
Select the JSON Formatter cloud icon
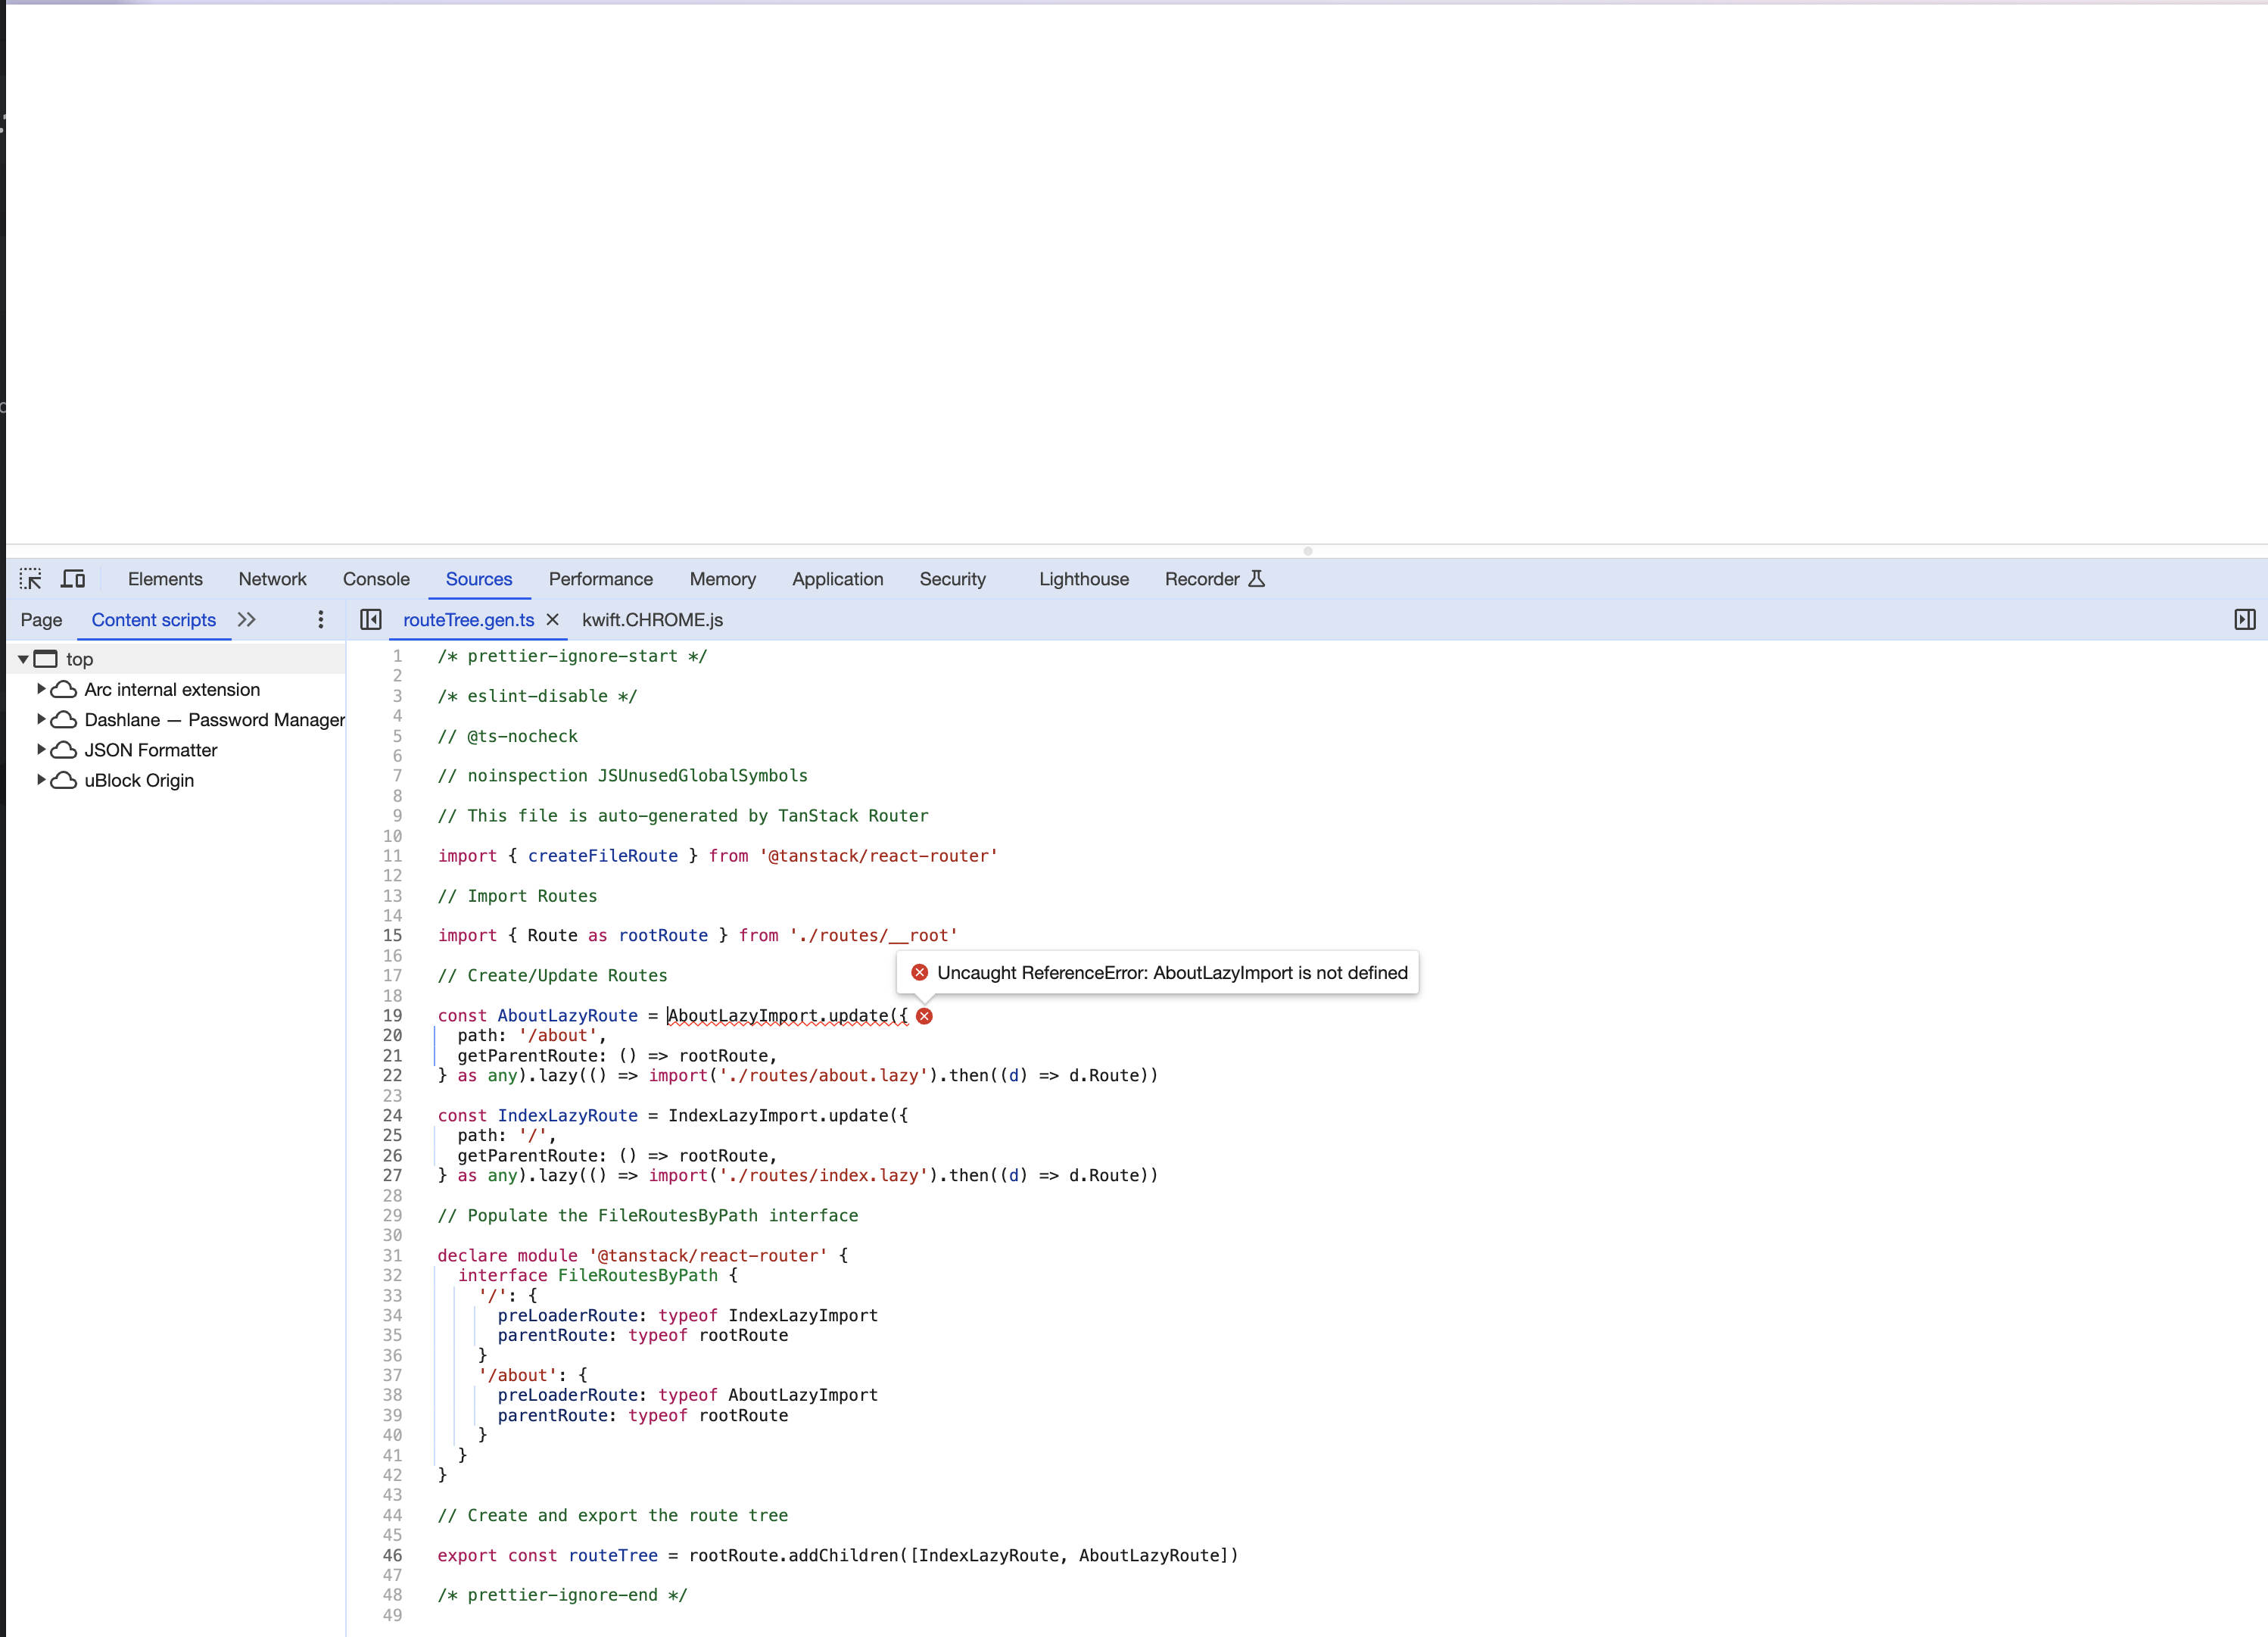pos(64,750)
